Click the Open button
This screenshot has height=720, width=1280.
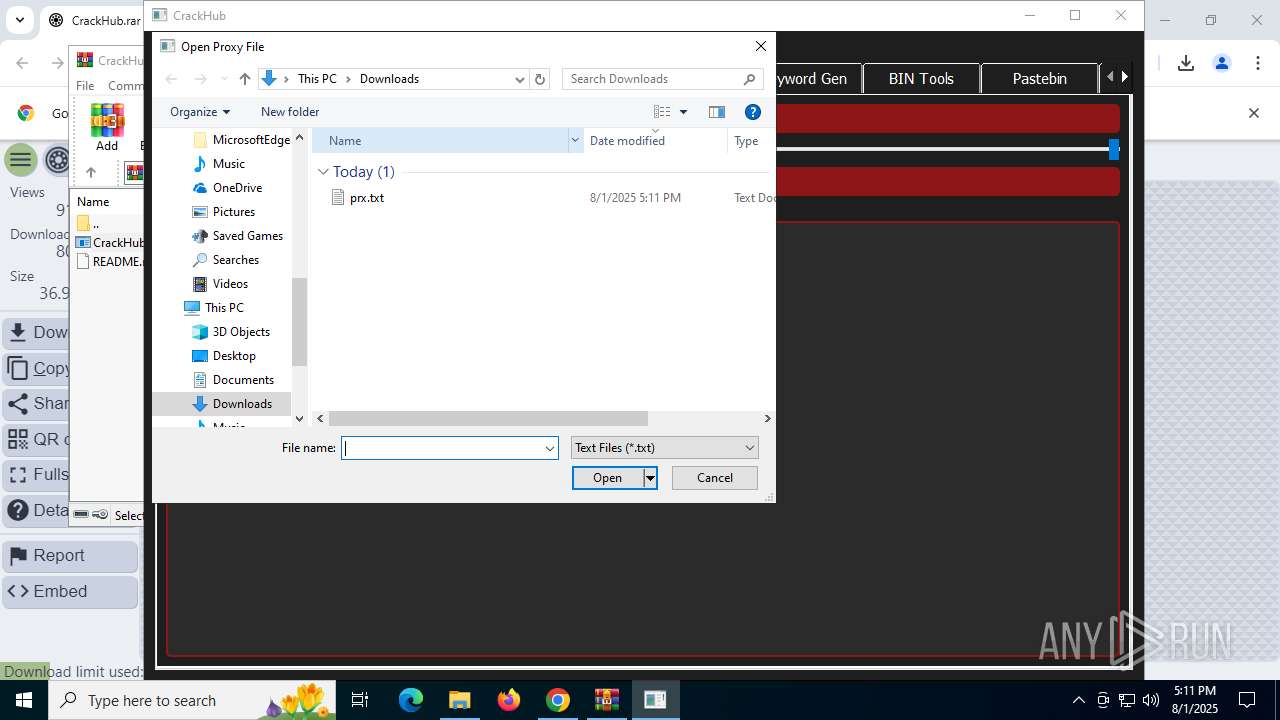(607, 478)
